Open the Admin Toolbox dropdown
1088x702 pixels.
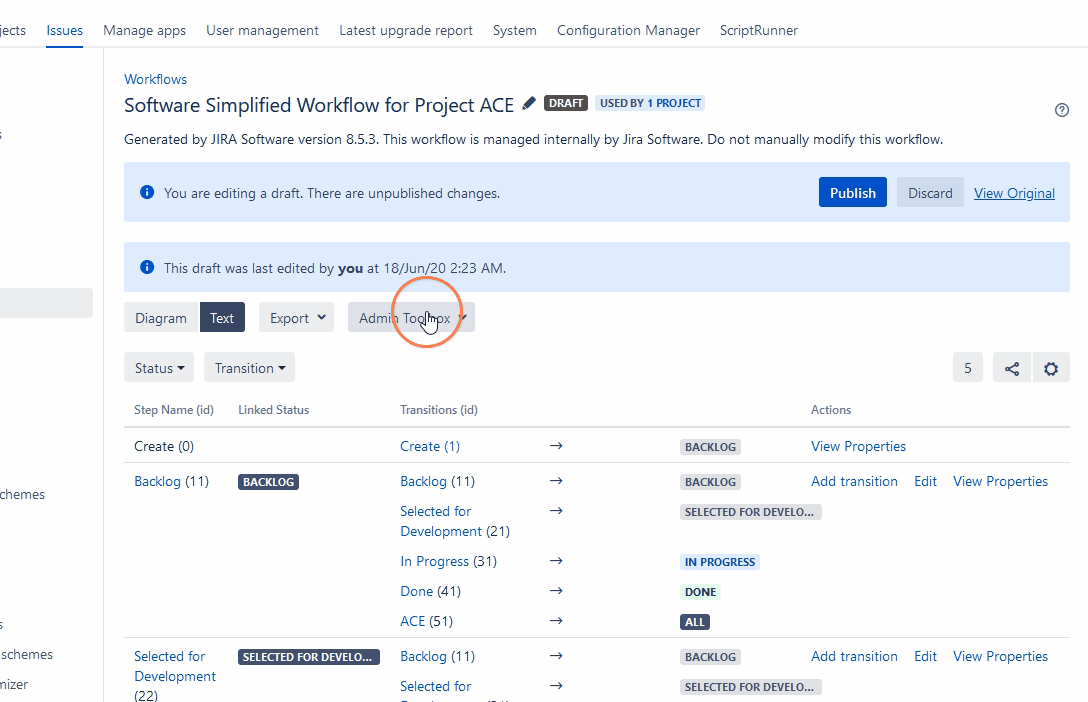tap(411, 318)
